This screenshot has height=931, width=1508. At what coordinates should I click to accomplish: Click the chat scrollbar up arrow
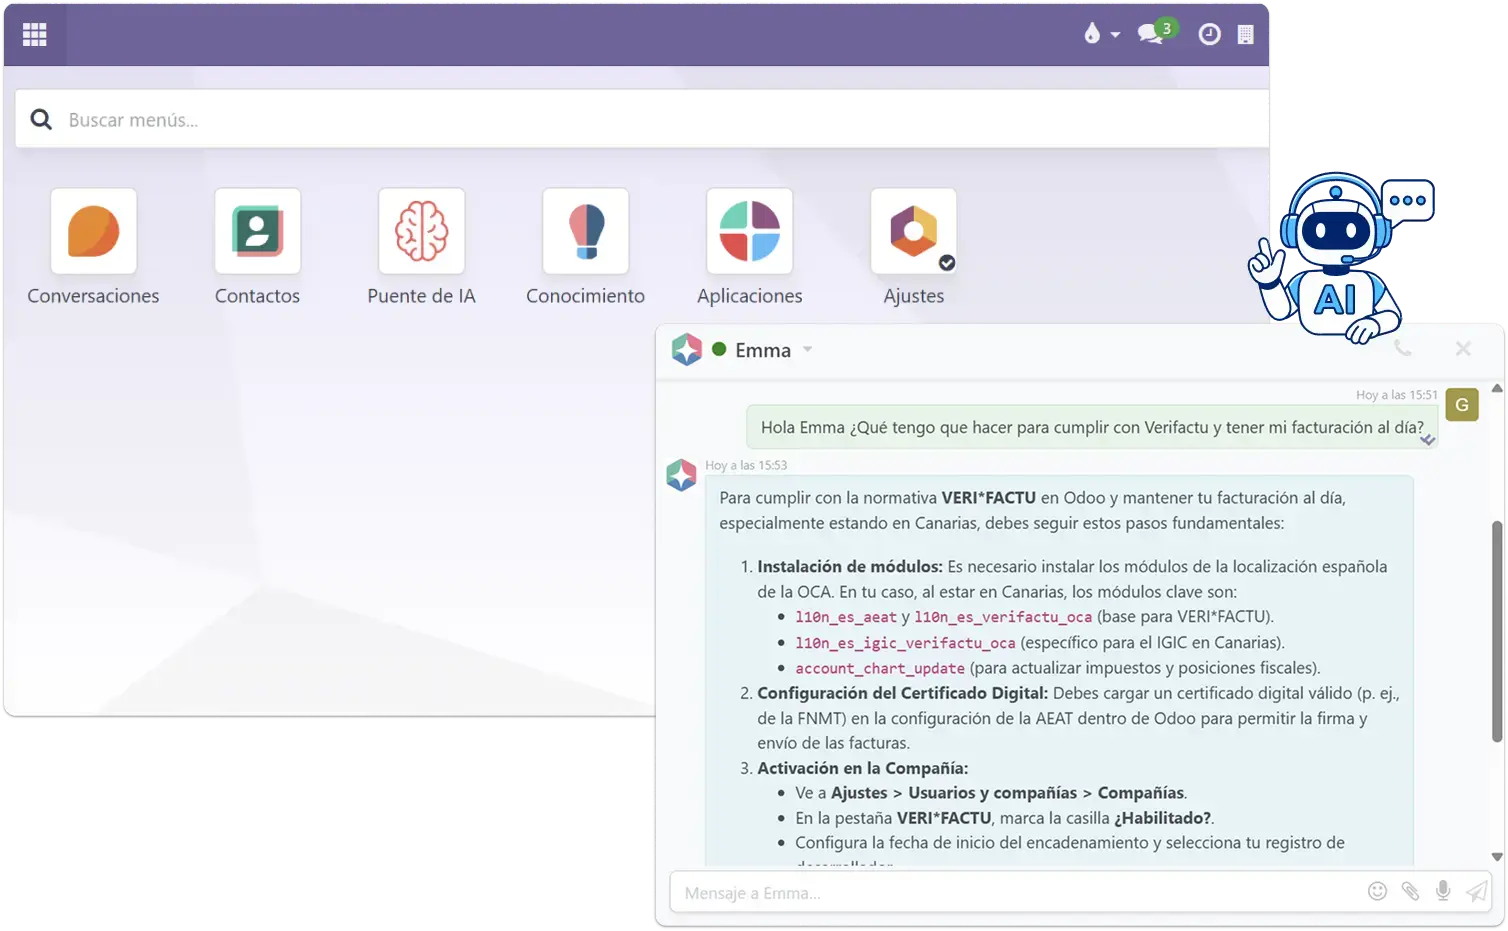(1497, 388)
